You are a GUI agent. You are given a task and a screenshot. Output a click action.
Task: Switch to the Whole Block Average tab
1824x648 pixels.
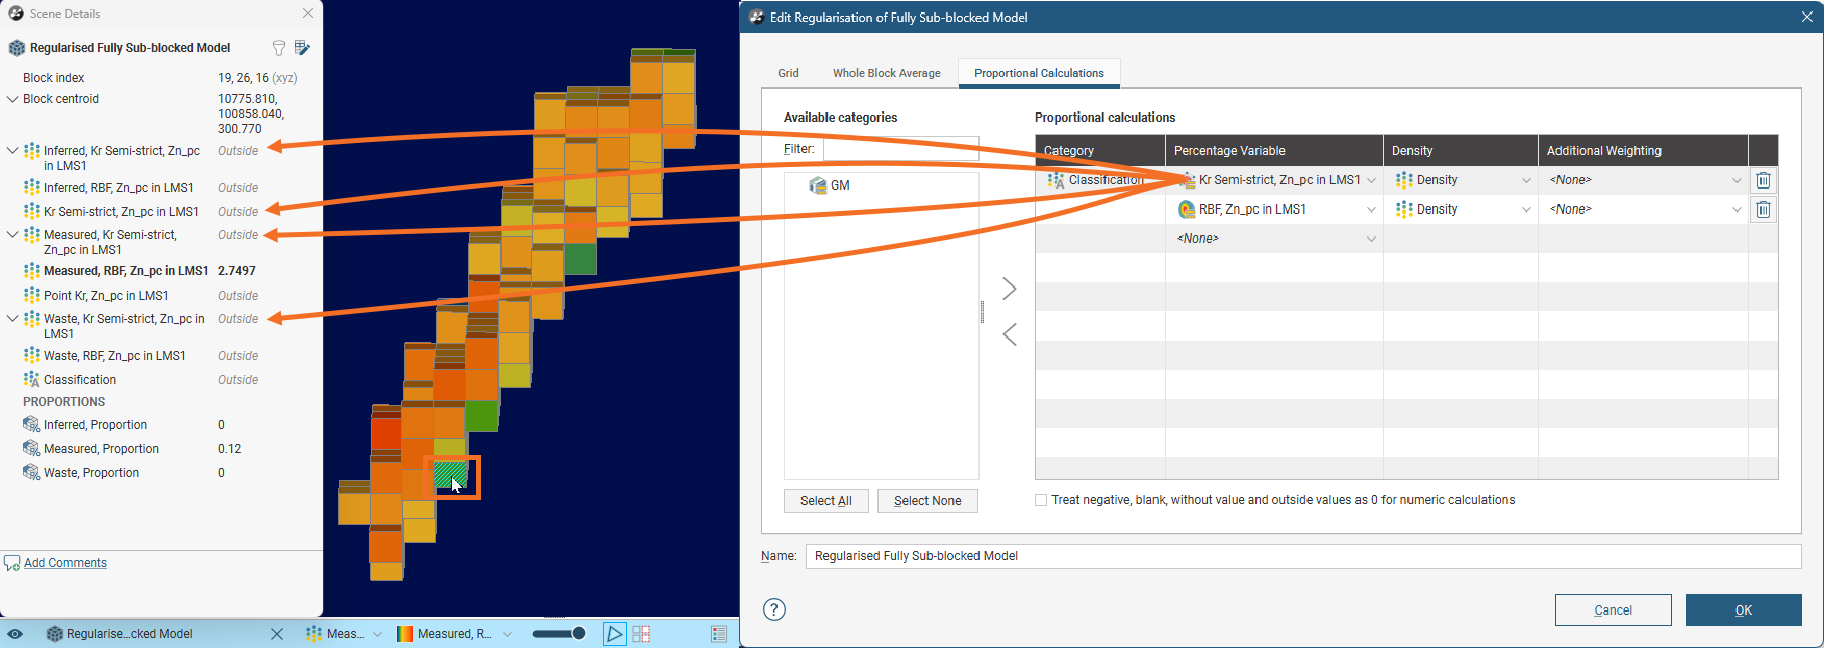886,73
